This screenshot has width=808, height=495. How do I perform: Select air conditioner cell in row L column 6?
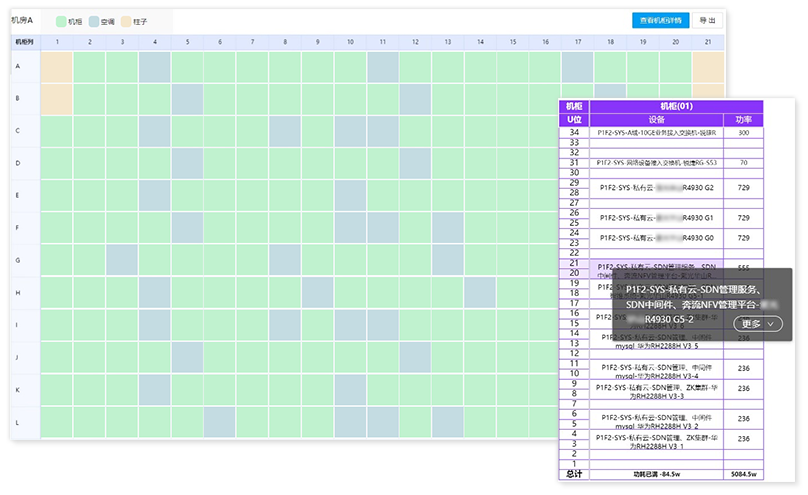(x=219, y=421)
